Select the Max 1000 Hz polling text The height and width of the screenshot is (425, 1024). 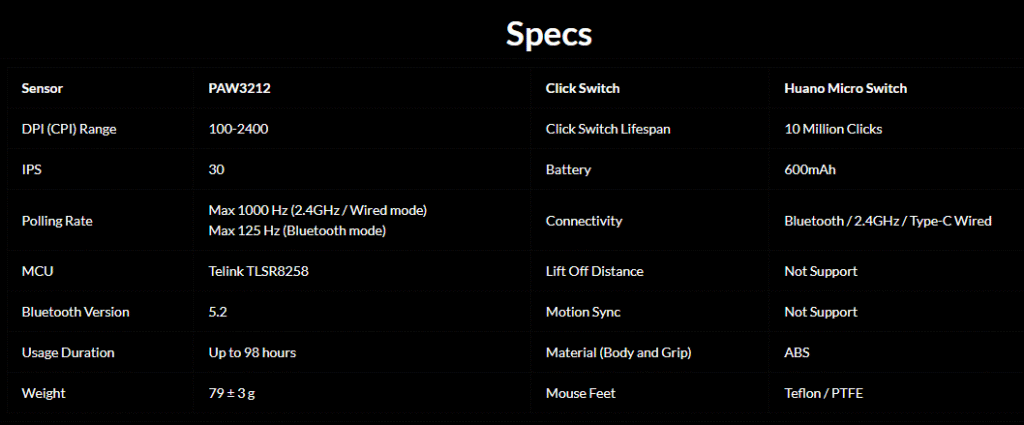(317, 210)
